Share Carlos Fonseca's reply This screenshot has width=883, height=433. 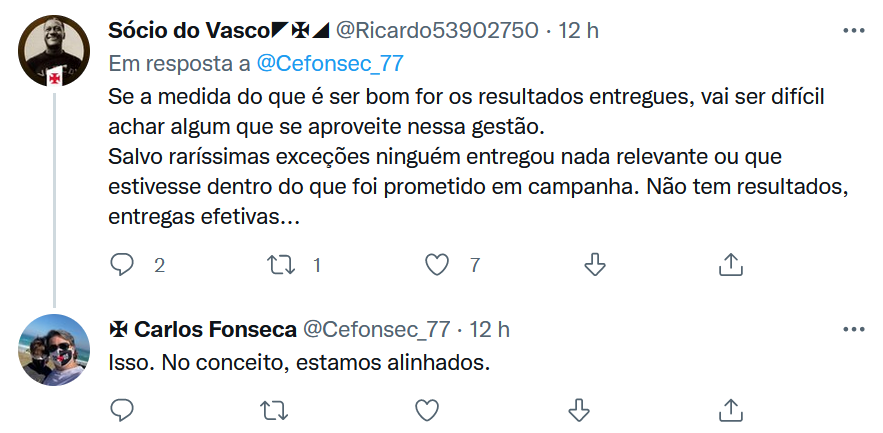coord(731,410)
